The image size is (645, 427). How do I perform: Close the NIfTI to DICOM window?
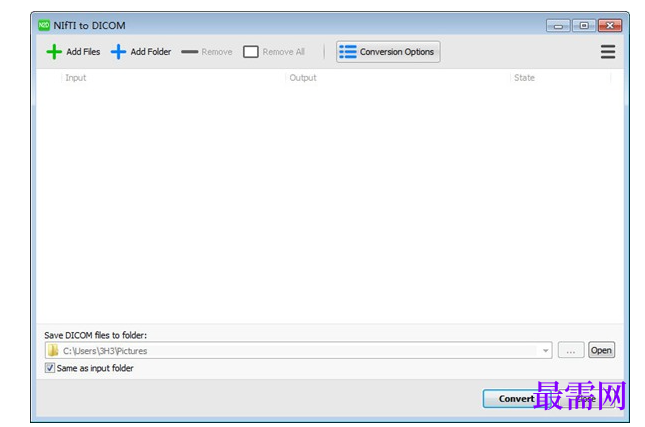point(610,26)
